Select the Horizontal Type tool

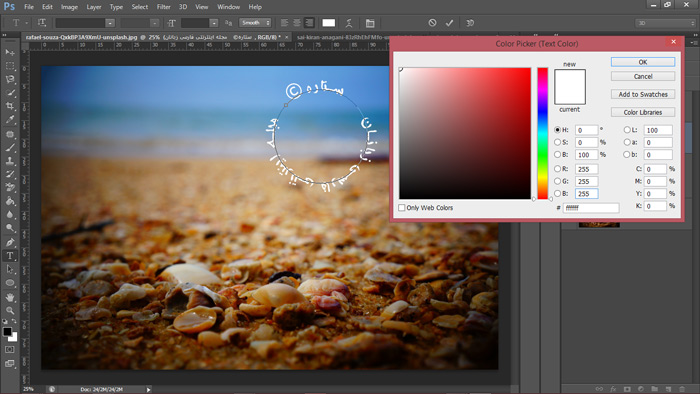pyautogui.click(x=10, y=256)
